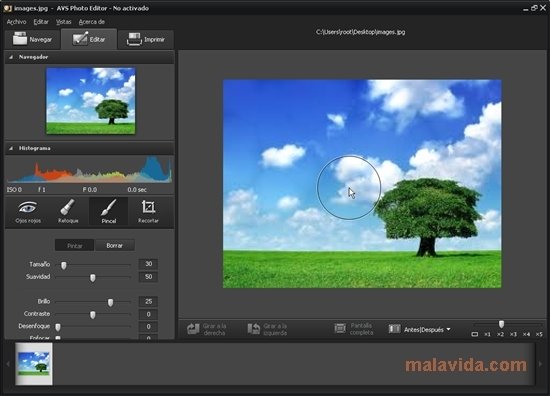Image resolution: width=550 pixels, height=396 pixels.
Task: Click the F 0.0 aperture label
Action: 89,189
